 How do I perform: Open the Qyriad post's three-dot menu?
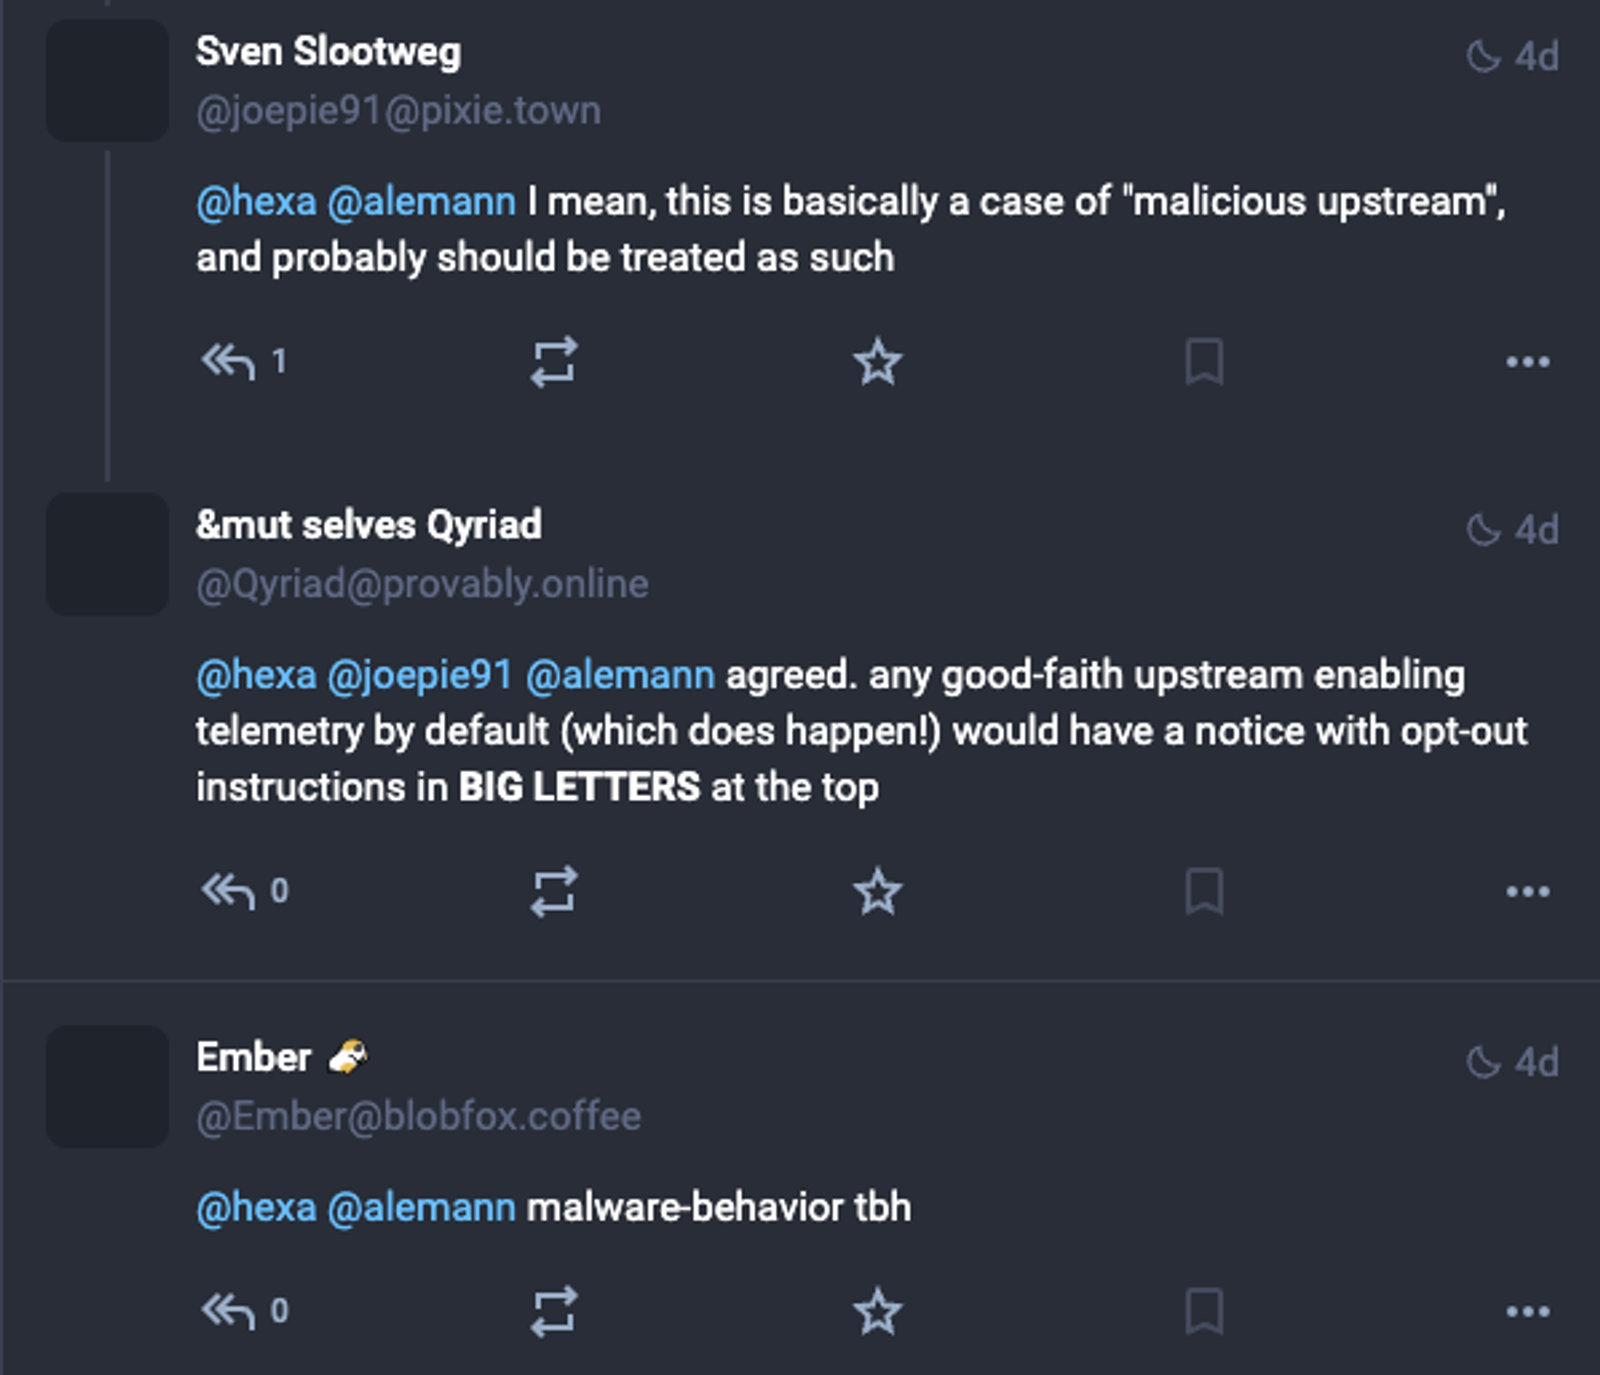click(1528, 890)
